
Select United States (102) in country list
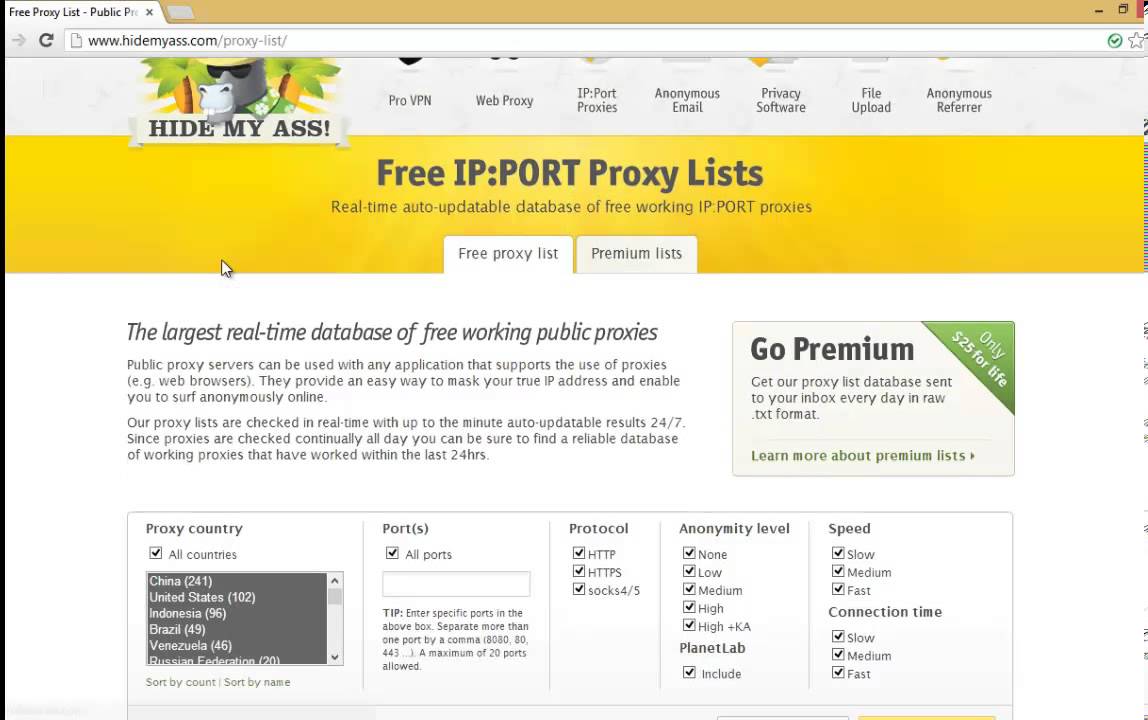coord(236,597)
